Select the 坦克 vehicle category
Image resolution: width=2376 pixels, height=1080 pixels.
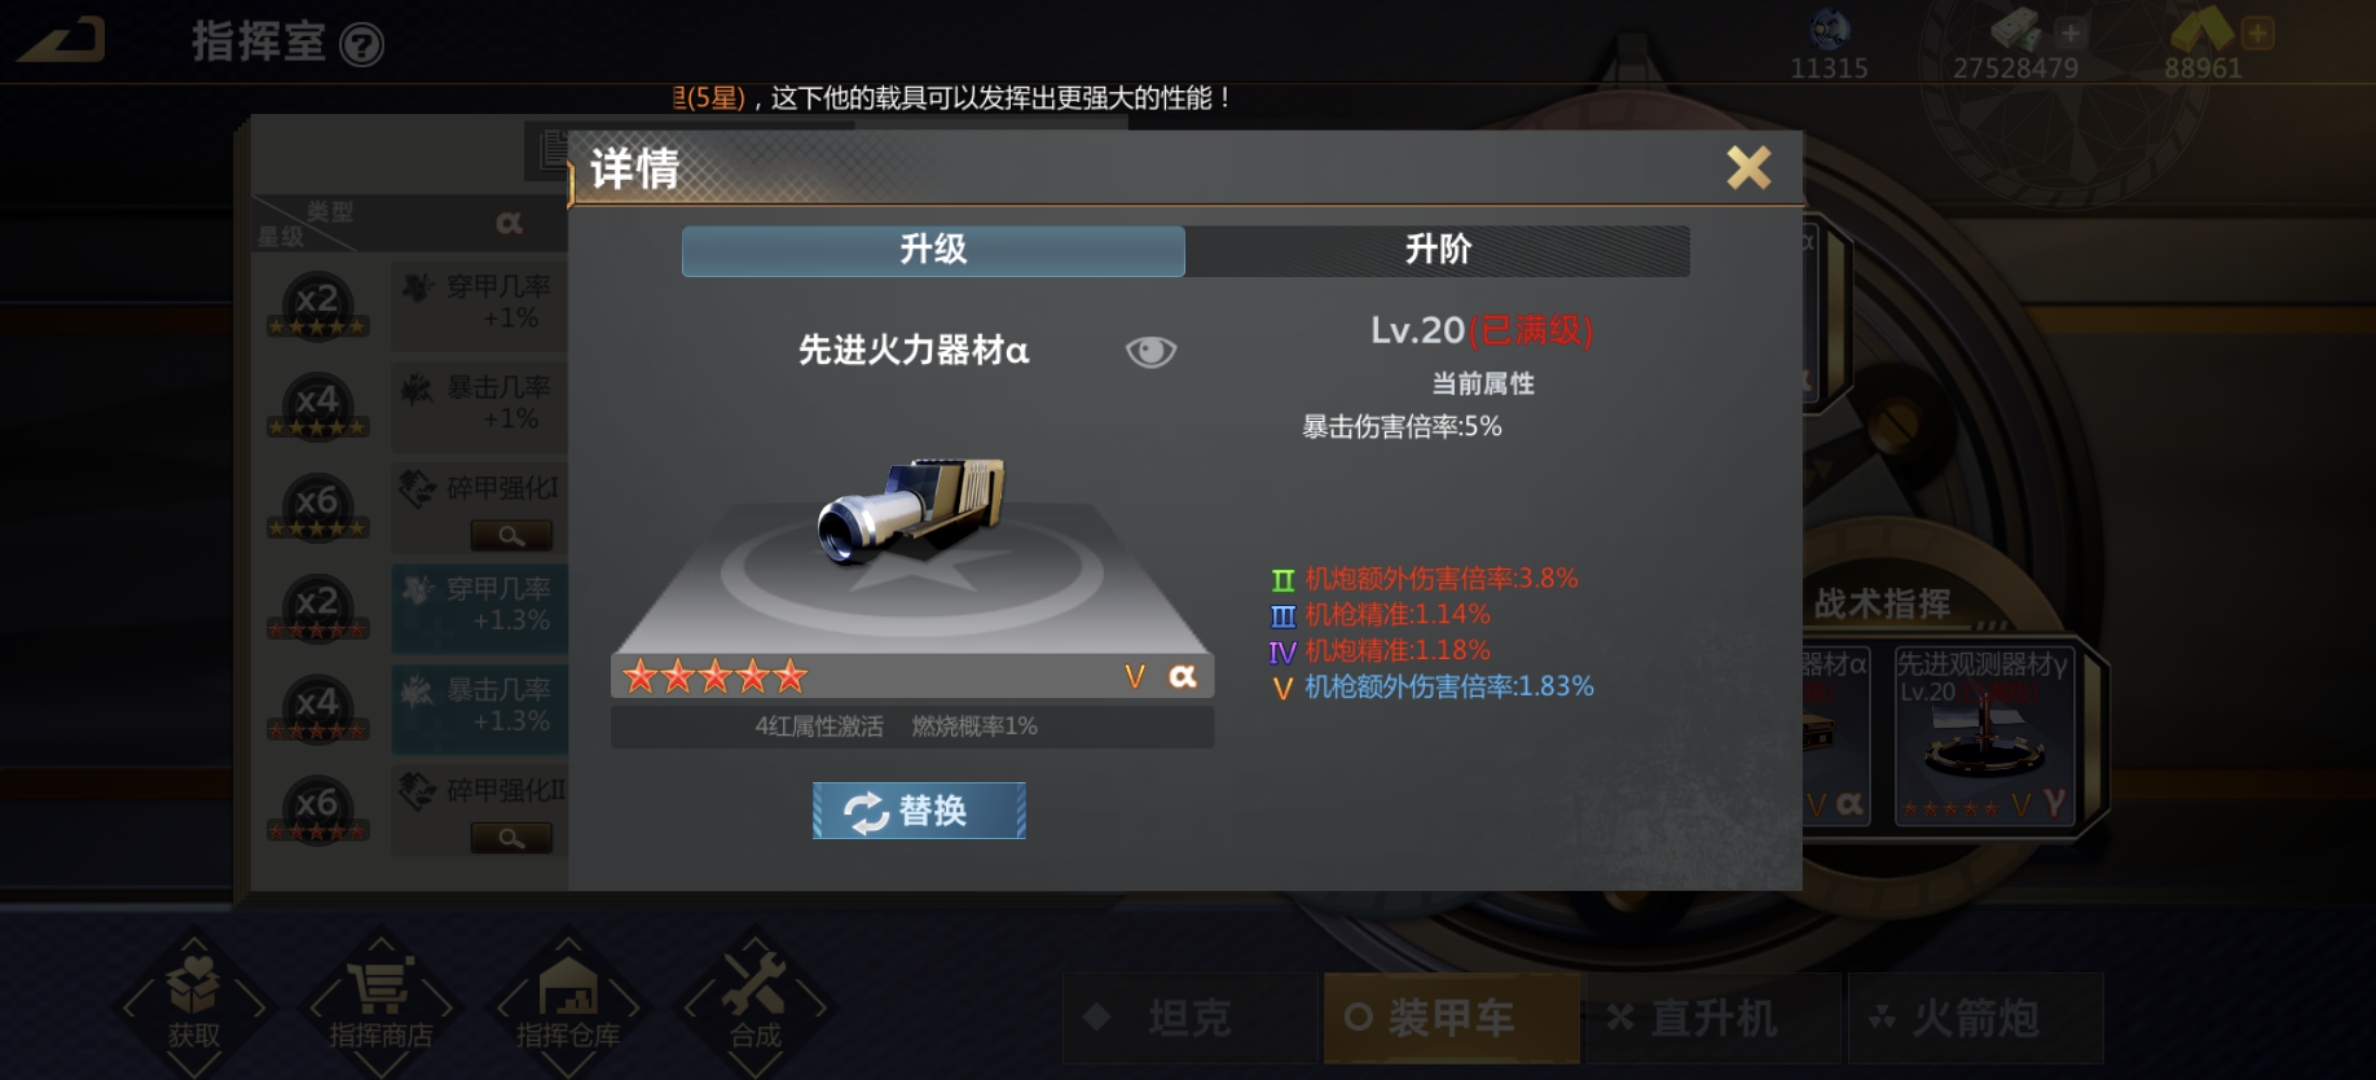click(x=1189, y=1018)
